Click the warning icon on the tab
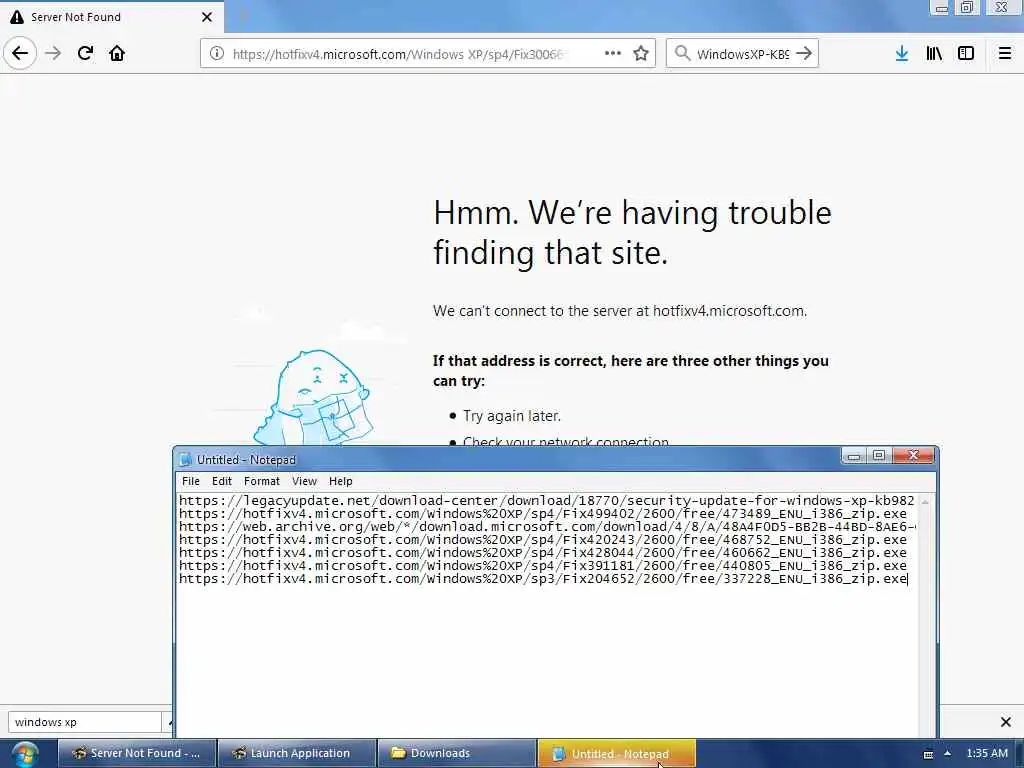This screenshot has height=768, width=1024. click(x=17, y=17)
